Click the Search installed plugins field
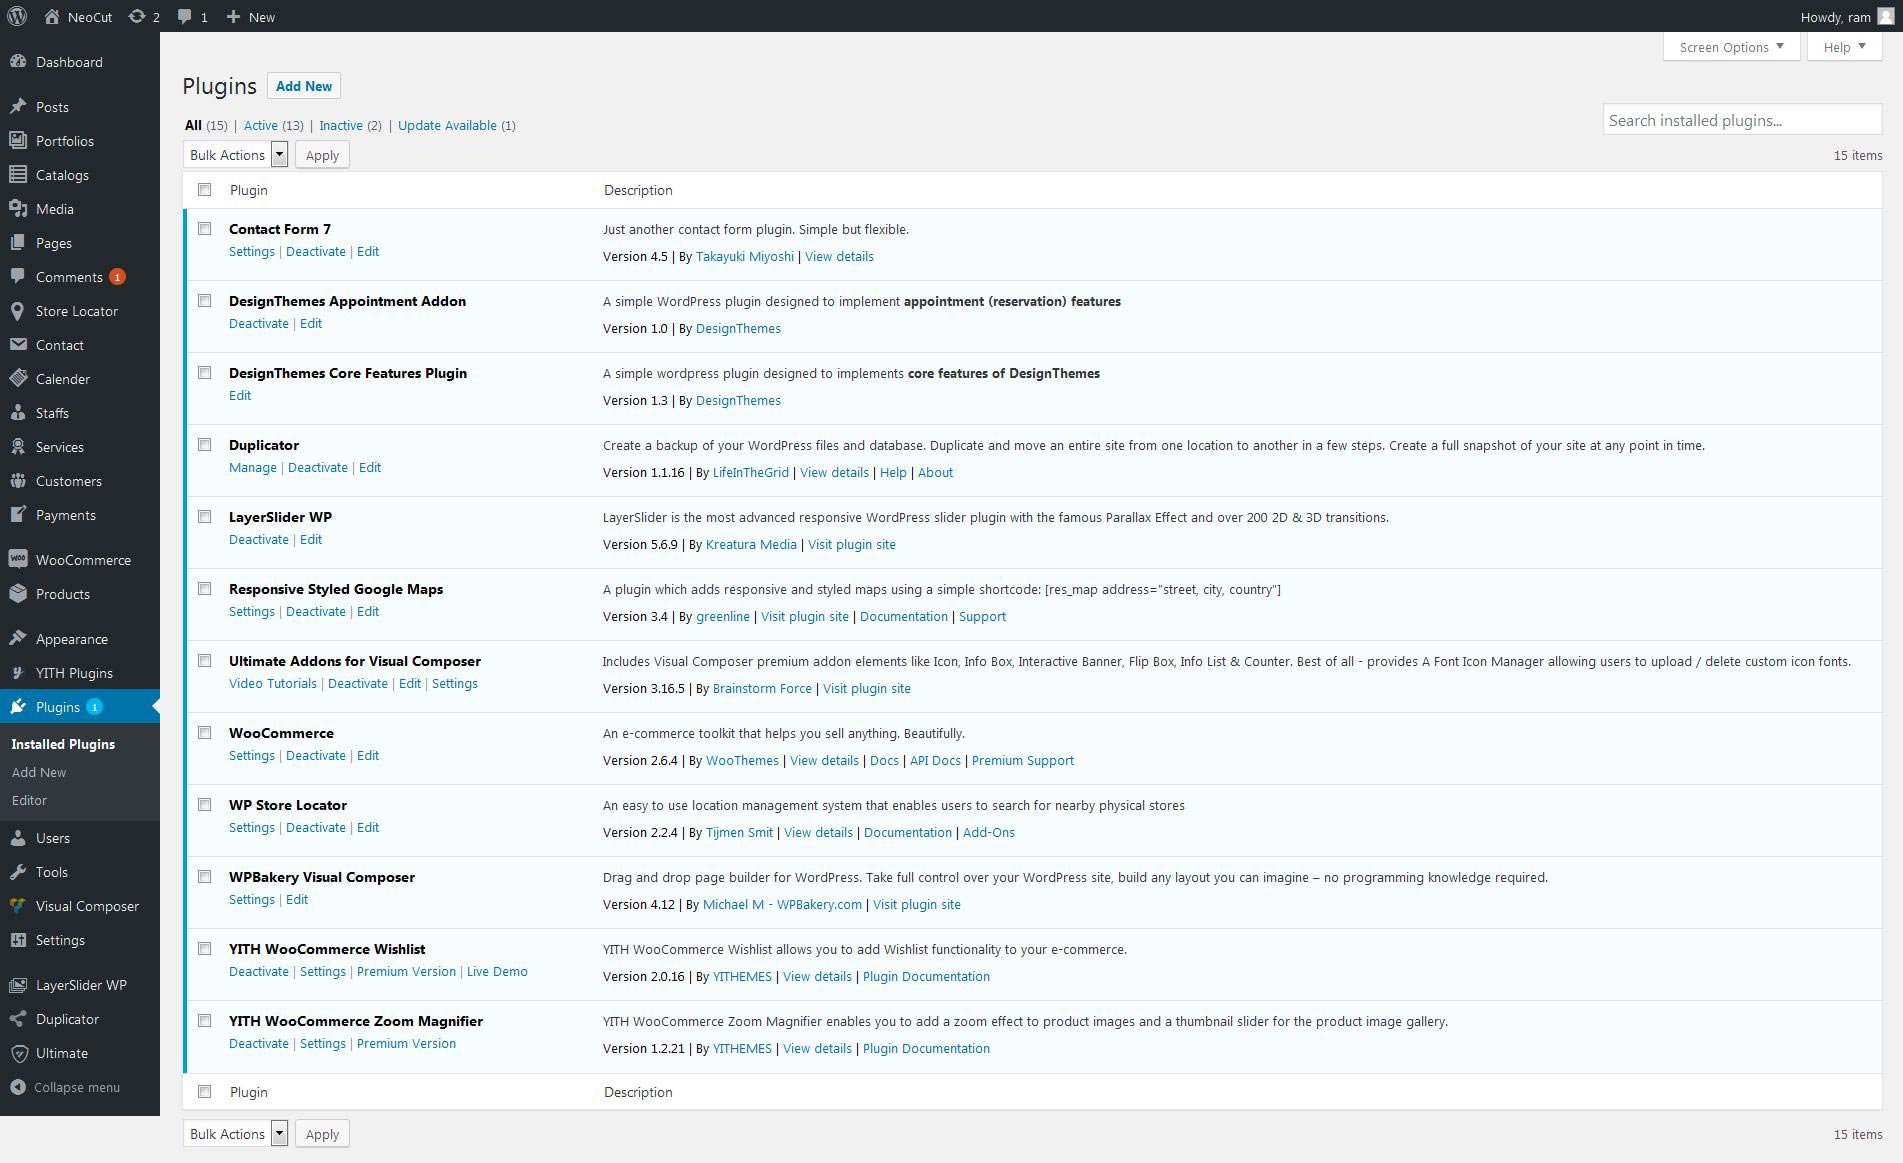 tap(1742, 120)
